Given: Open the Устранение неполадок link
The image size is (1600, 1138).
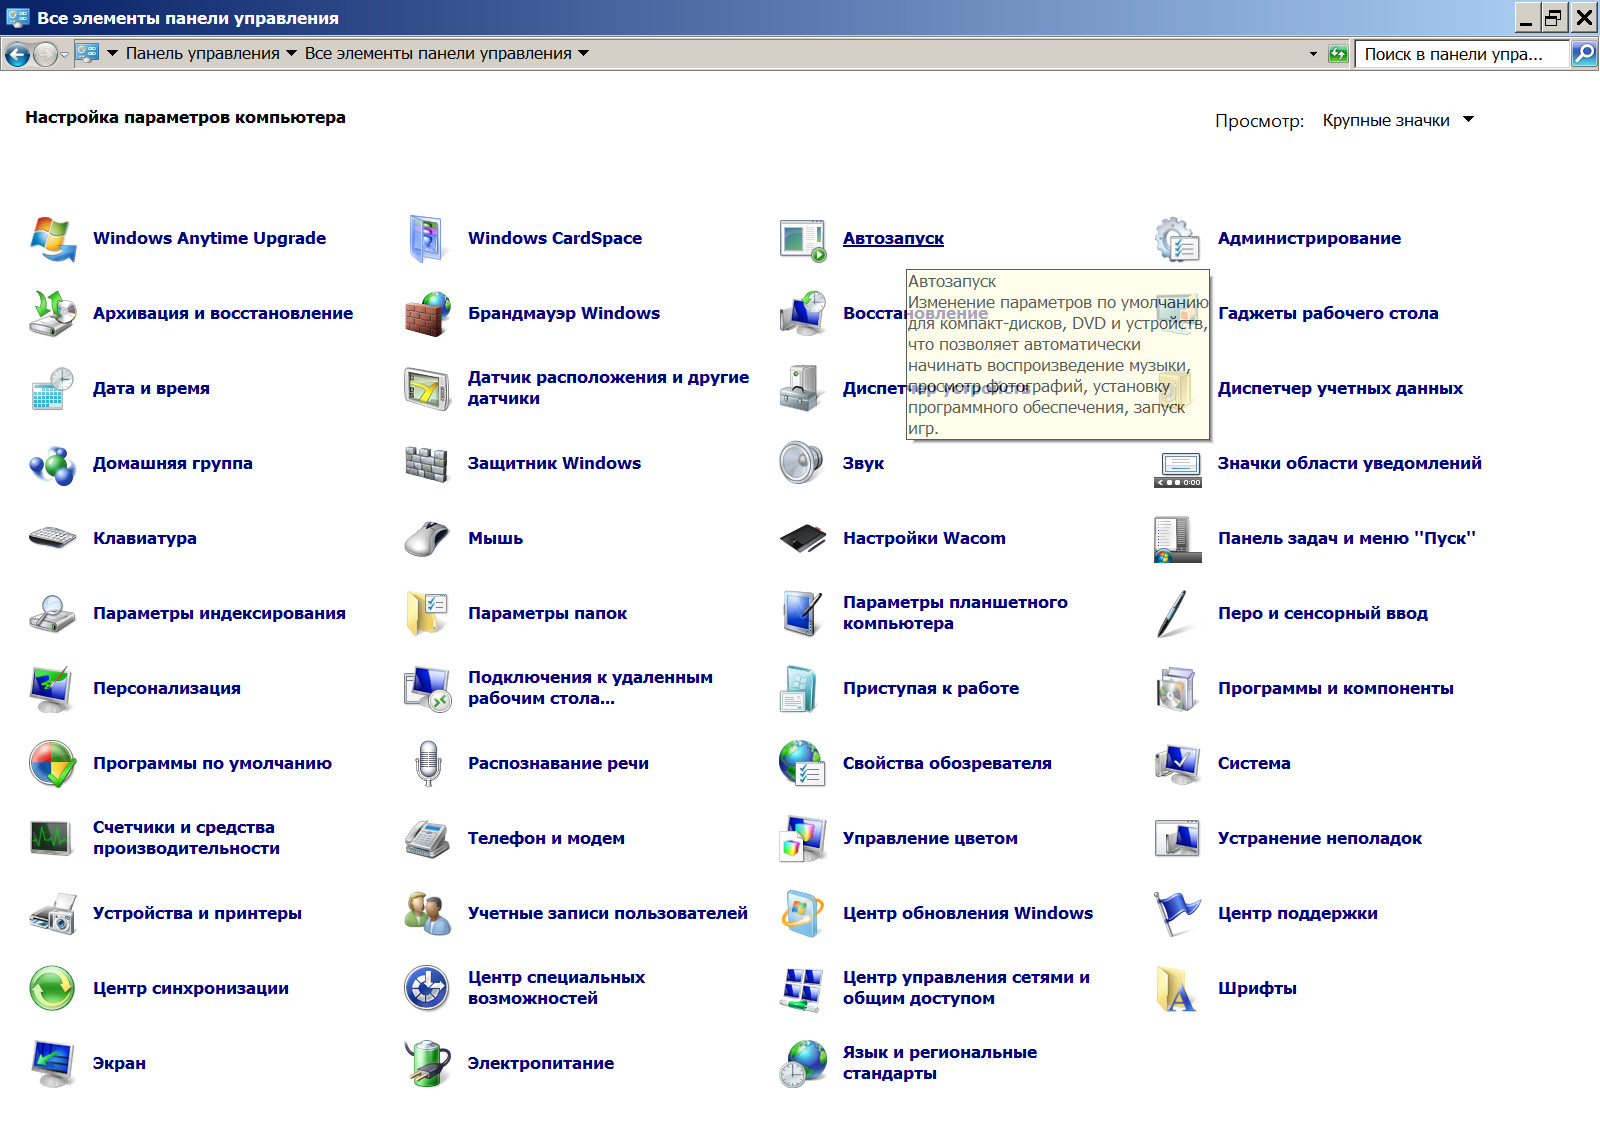Looking at the screenshot, I should [x=1320, y=839].
